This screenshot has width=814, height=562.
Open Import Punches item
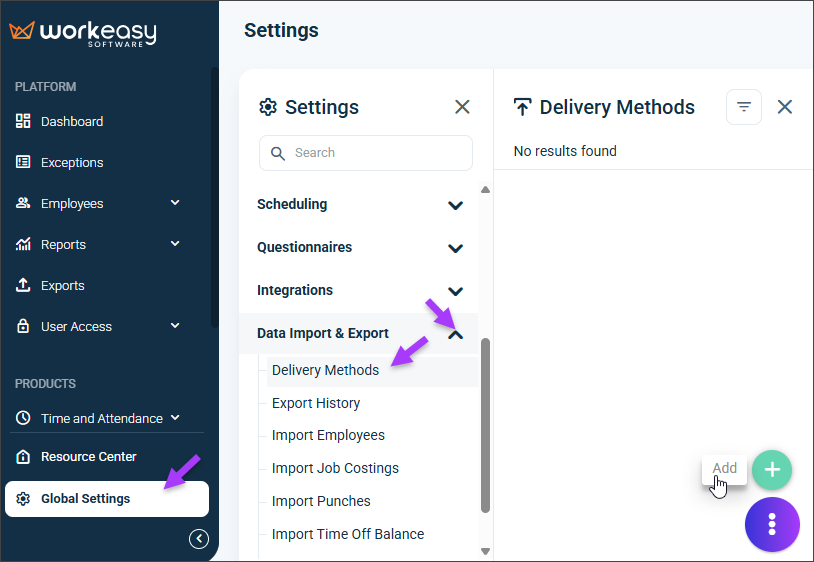click(x=321, y=501)
